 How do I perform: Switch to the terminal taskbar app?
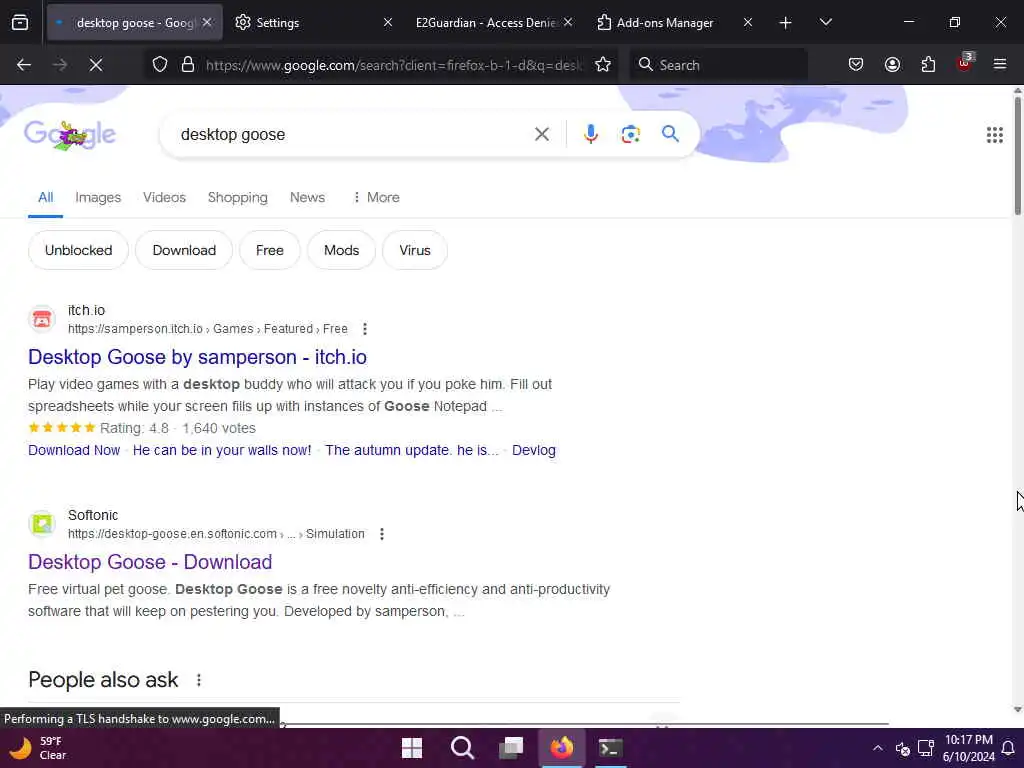click(611, 748)
